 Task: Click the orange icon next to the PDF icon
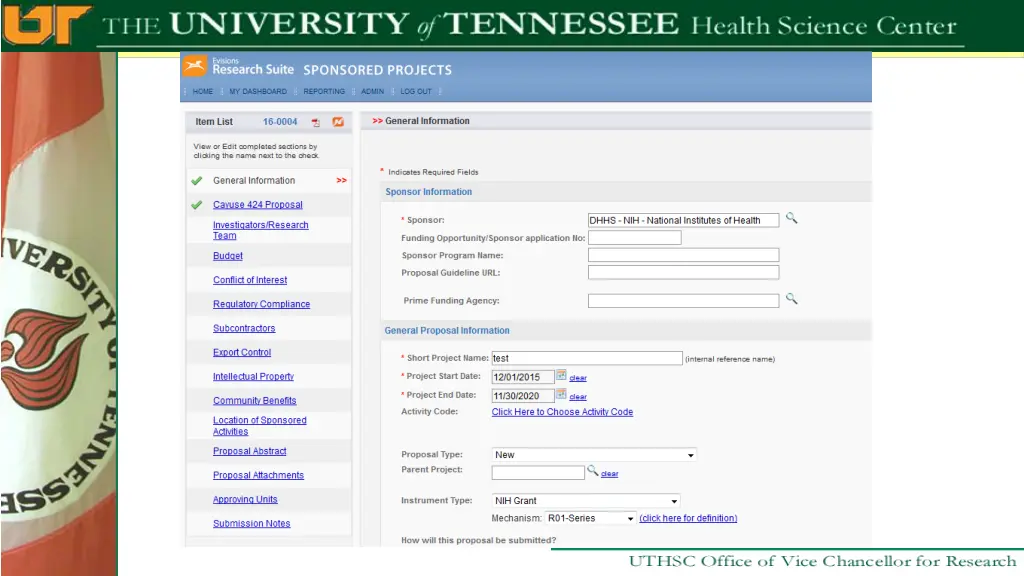pos(338,122)
